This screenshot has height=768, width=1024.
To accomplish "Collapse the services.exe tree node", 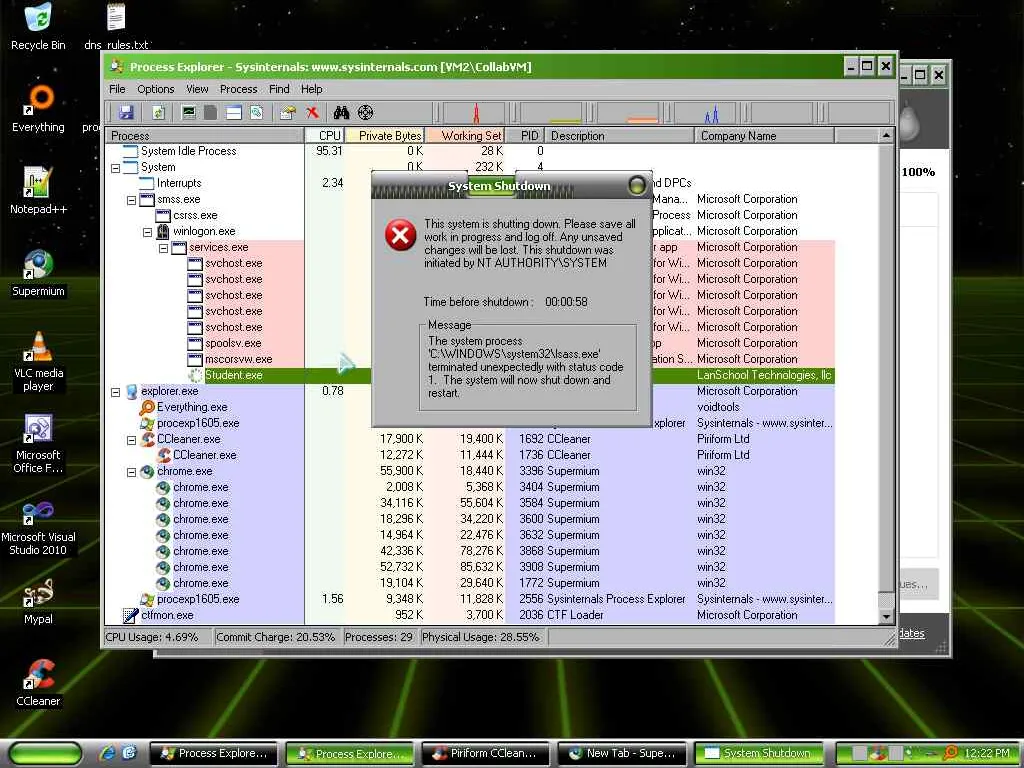I will (x=163, y=248).
